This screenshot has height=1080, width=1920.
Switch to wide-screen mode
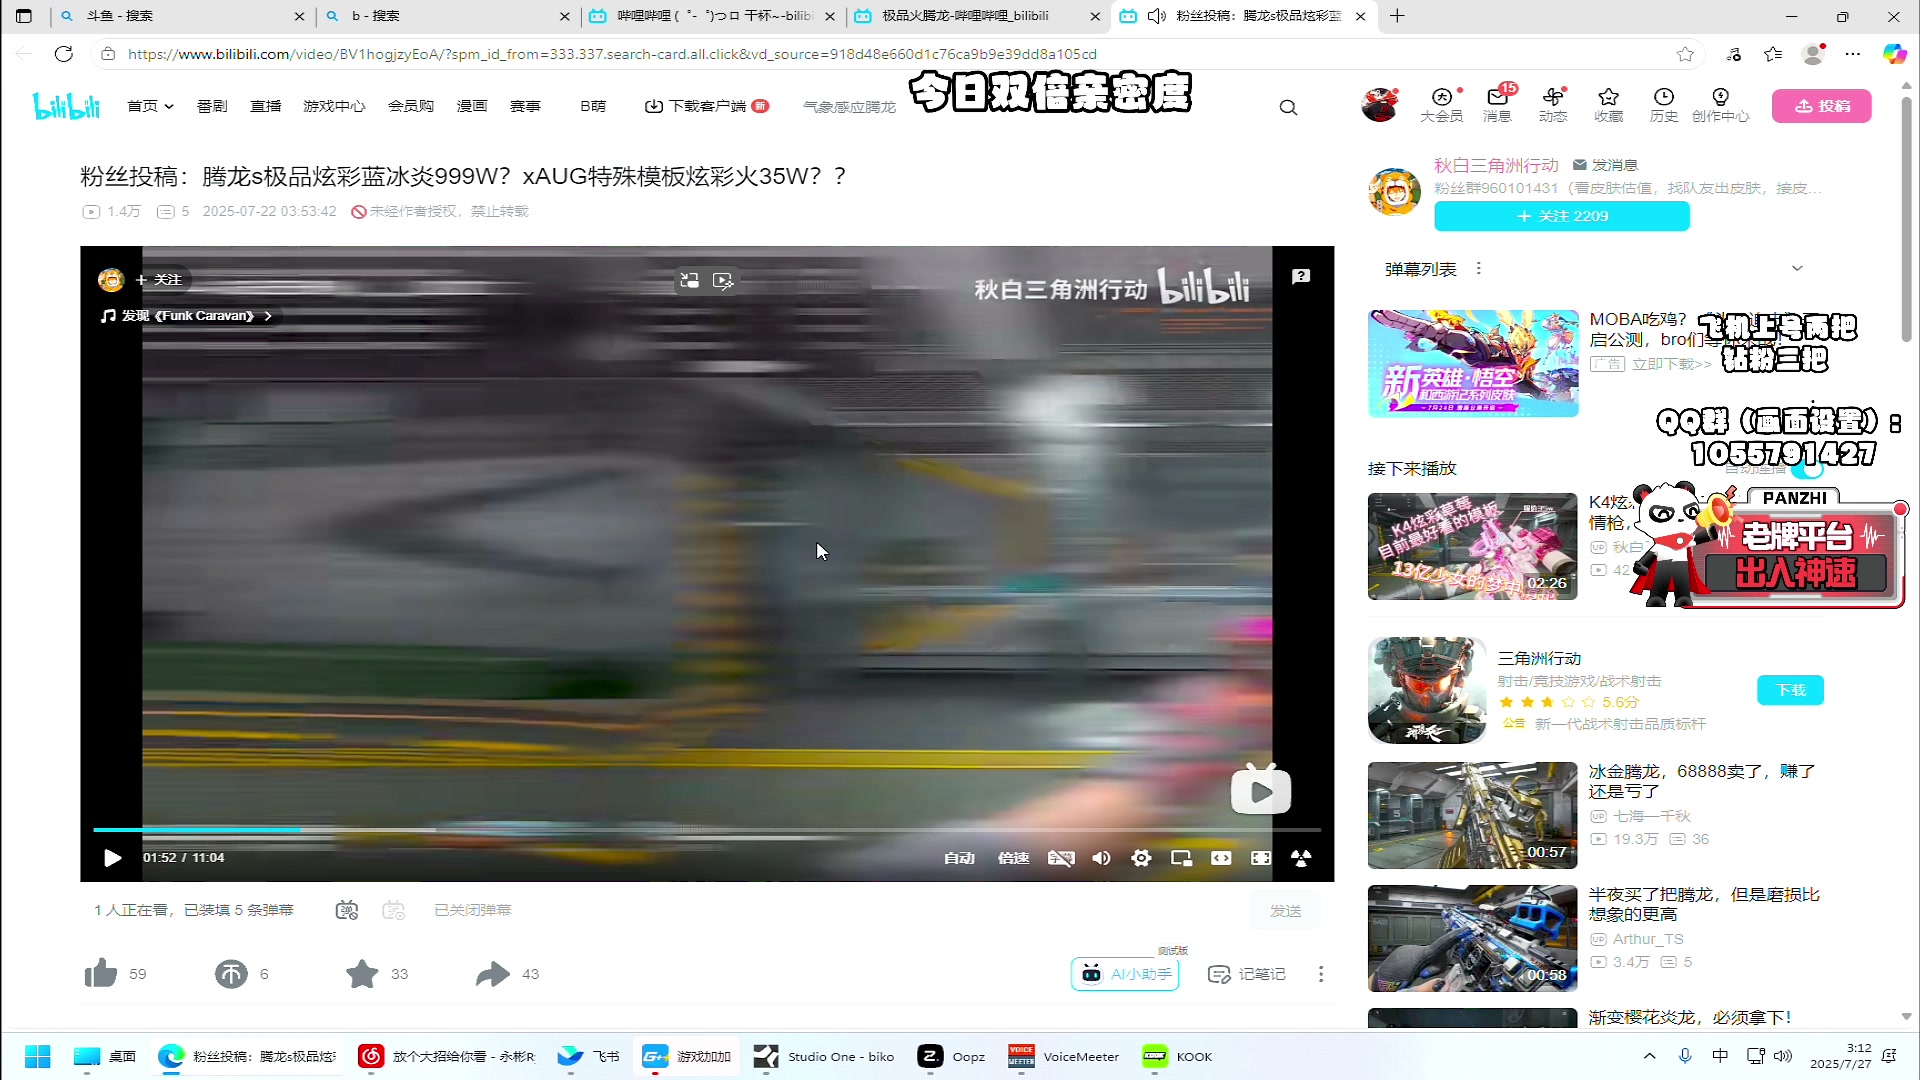coord(1221,858)
